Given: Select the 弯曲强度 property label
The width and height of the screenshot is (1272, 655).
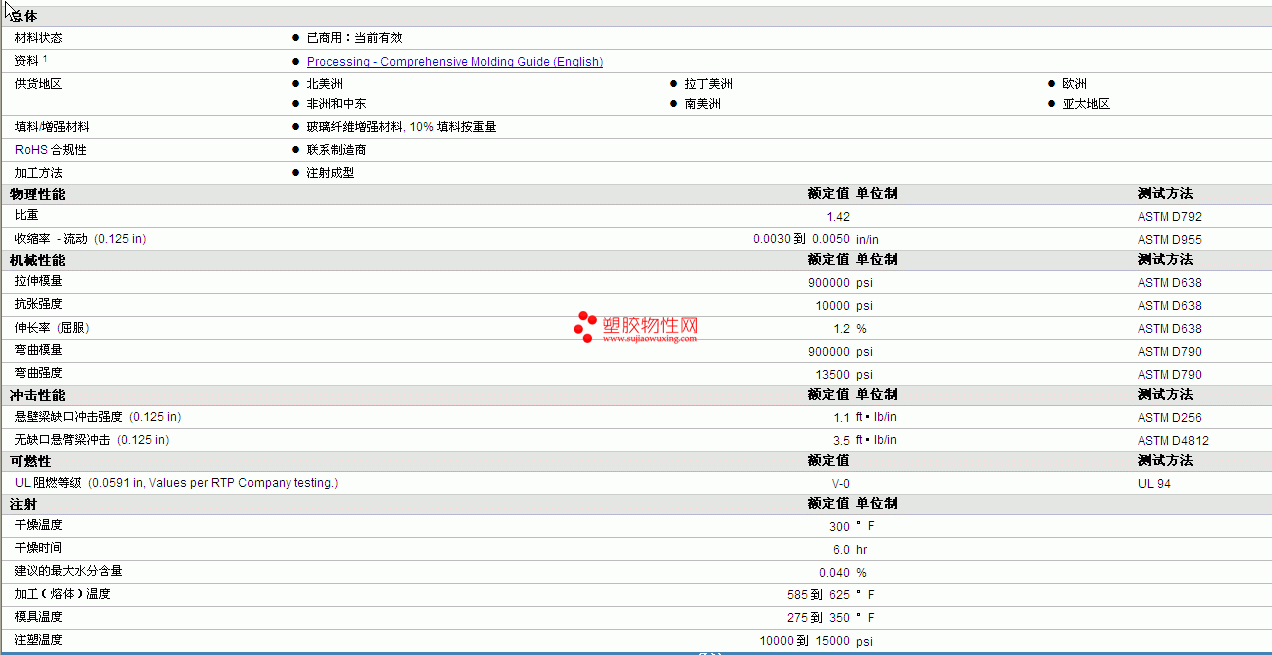Looking at the screenshot, I should pos(39,373).
